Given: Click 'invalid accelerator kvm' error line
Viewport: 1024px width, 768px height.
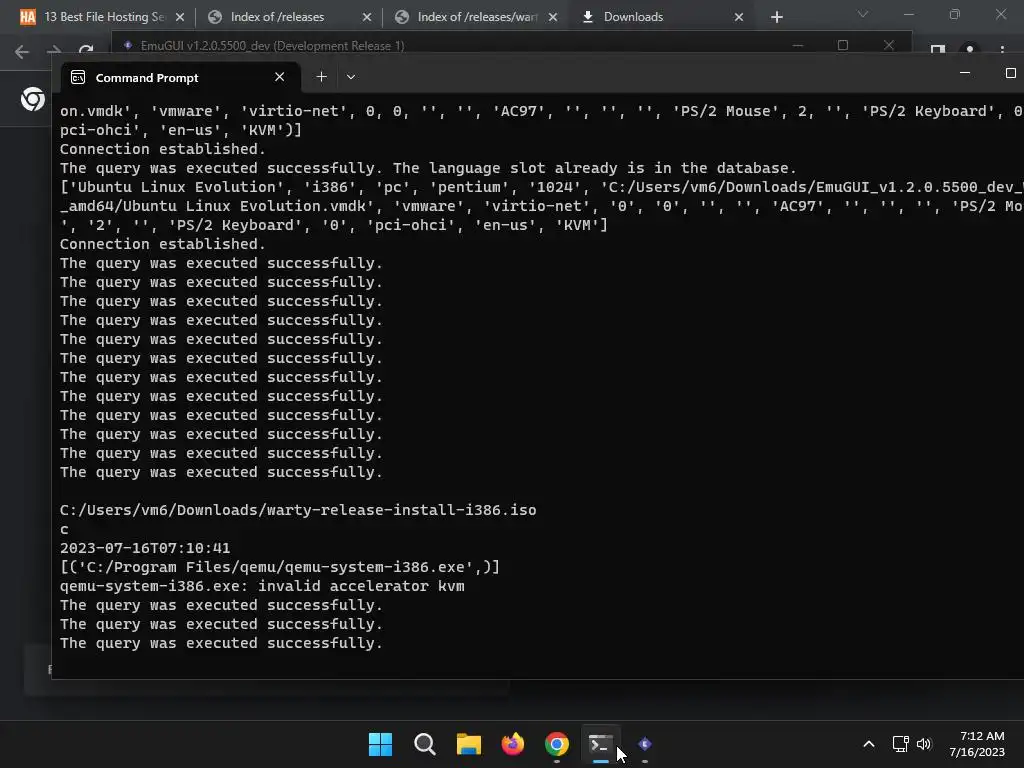Looking at the screenshot, I should pyautogui.click(x=263, y=586).
